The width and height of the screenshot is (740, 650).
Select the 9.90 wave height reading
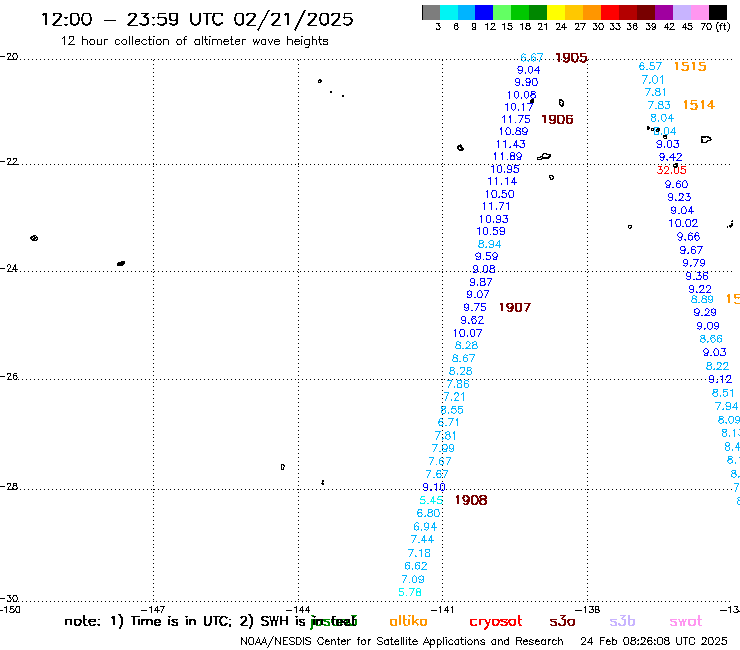point(526,82)
